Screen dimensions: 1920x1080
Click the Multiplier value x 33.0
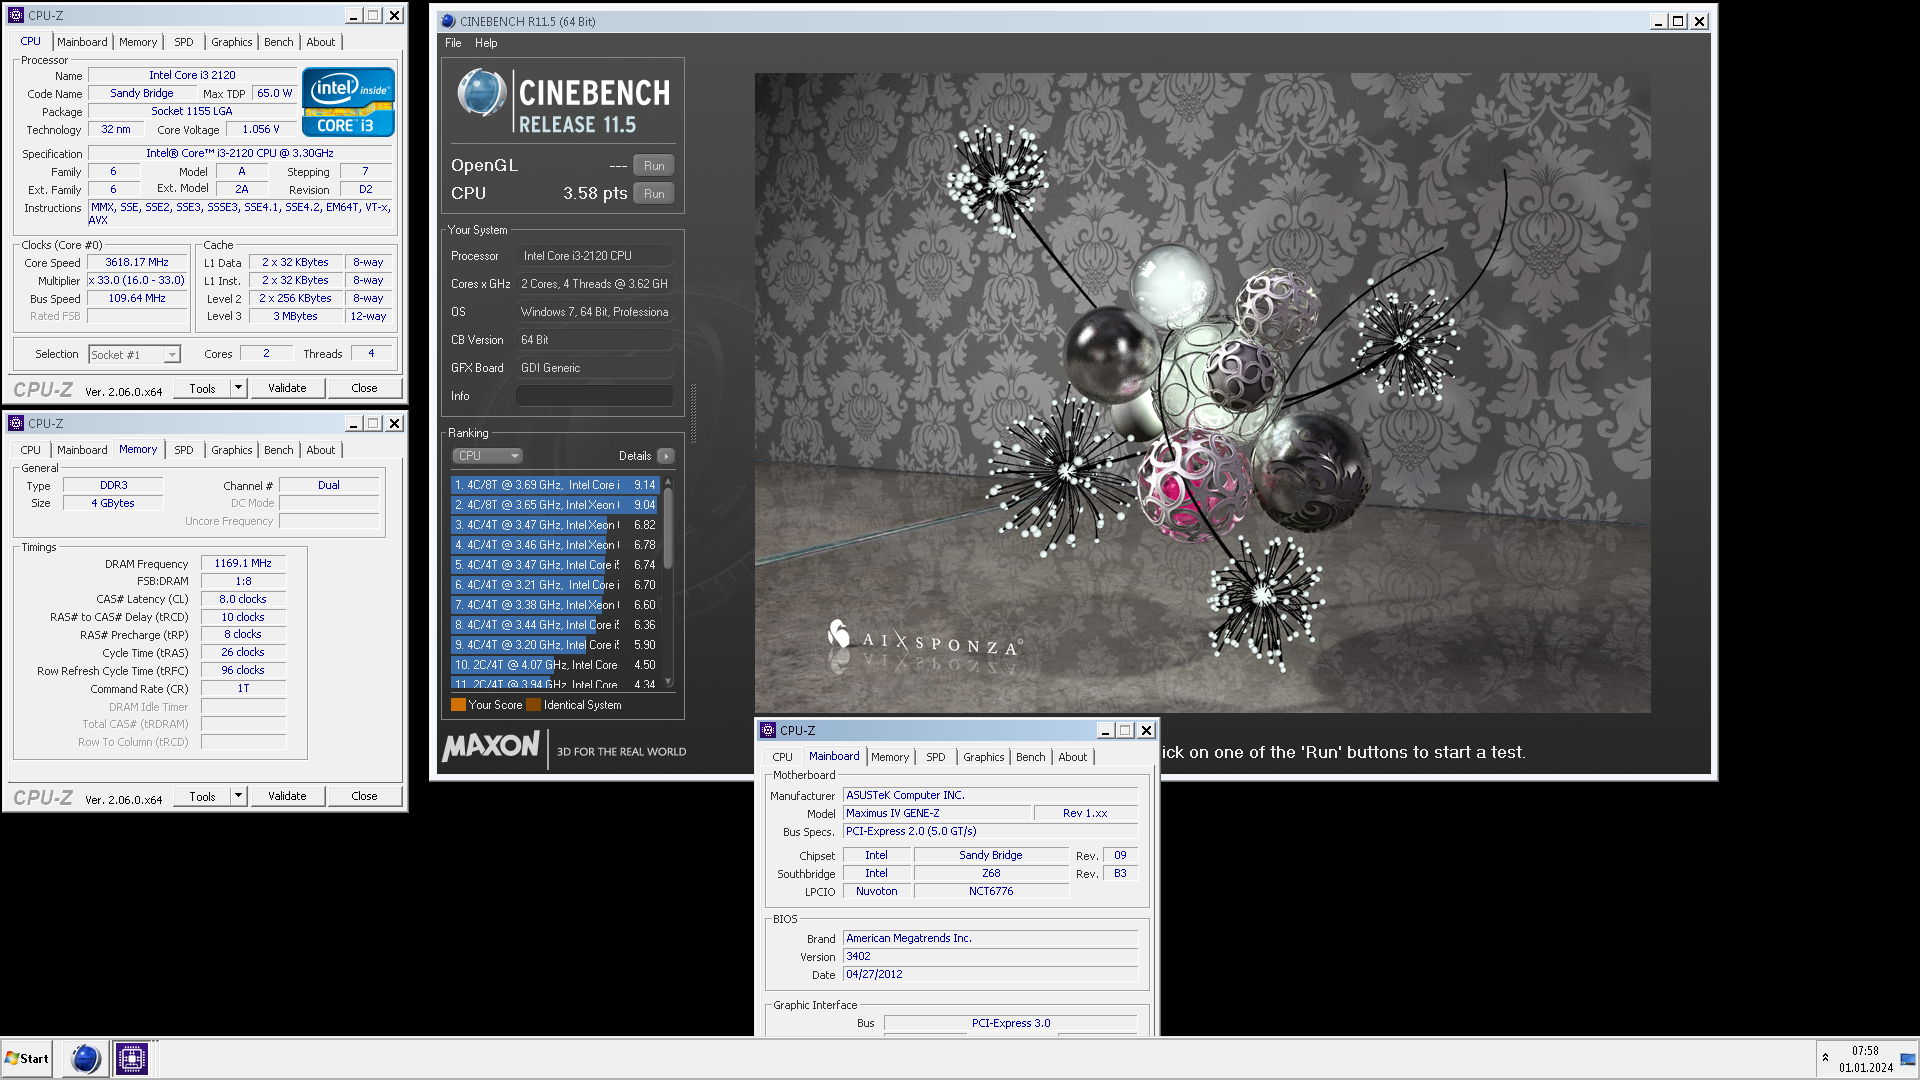pyautogui.click(x=137, y=280)
